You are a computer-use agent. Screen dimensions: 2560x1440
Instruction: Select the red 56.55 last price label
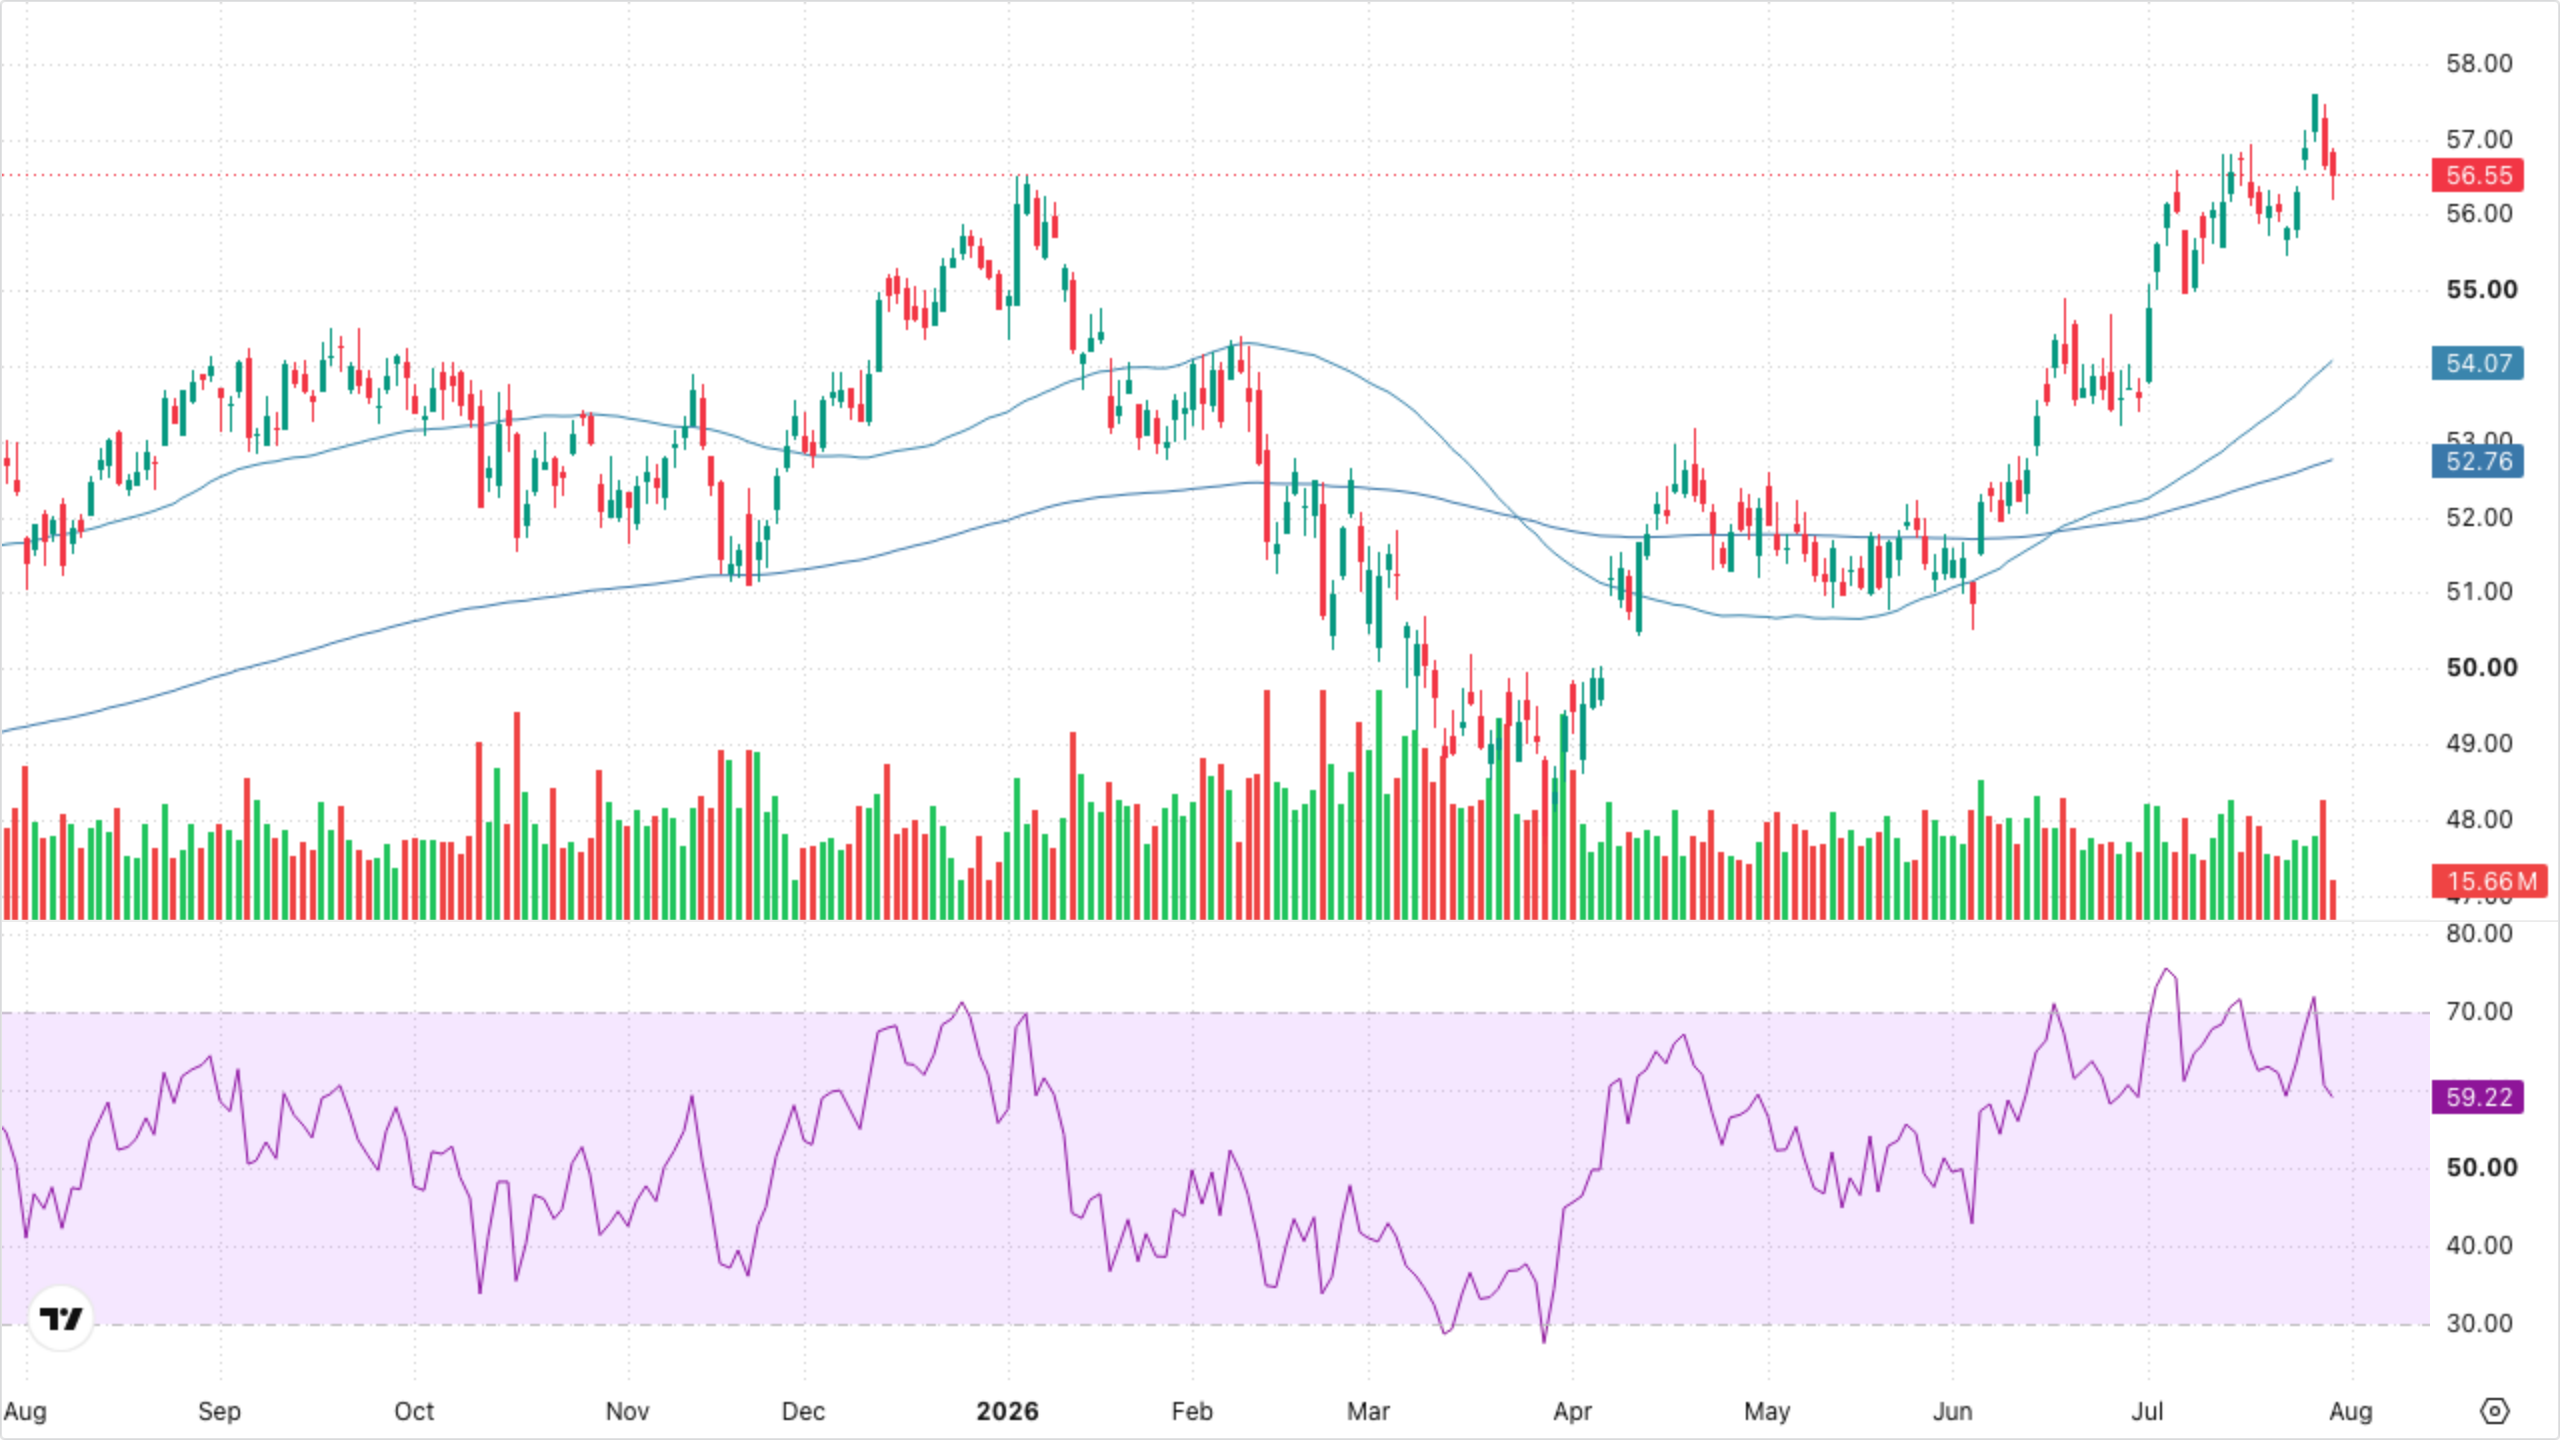(x=2478, y=175)
